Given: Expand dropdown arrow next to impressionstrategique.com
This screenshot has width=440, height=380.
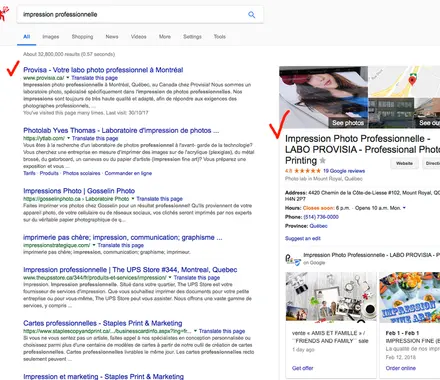Looking at the screenshot, I should (94, 245).
